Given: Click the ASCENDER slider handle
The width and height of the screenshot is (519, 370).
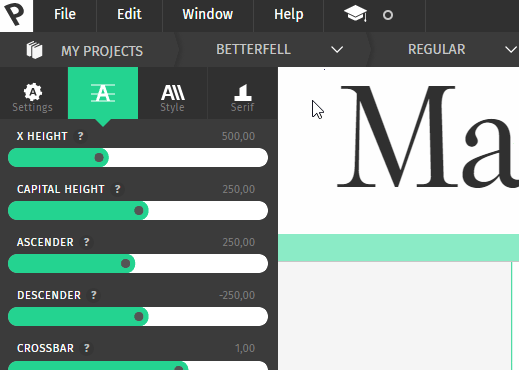Looking at the screenshot, I should [125, 263].
